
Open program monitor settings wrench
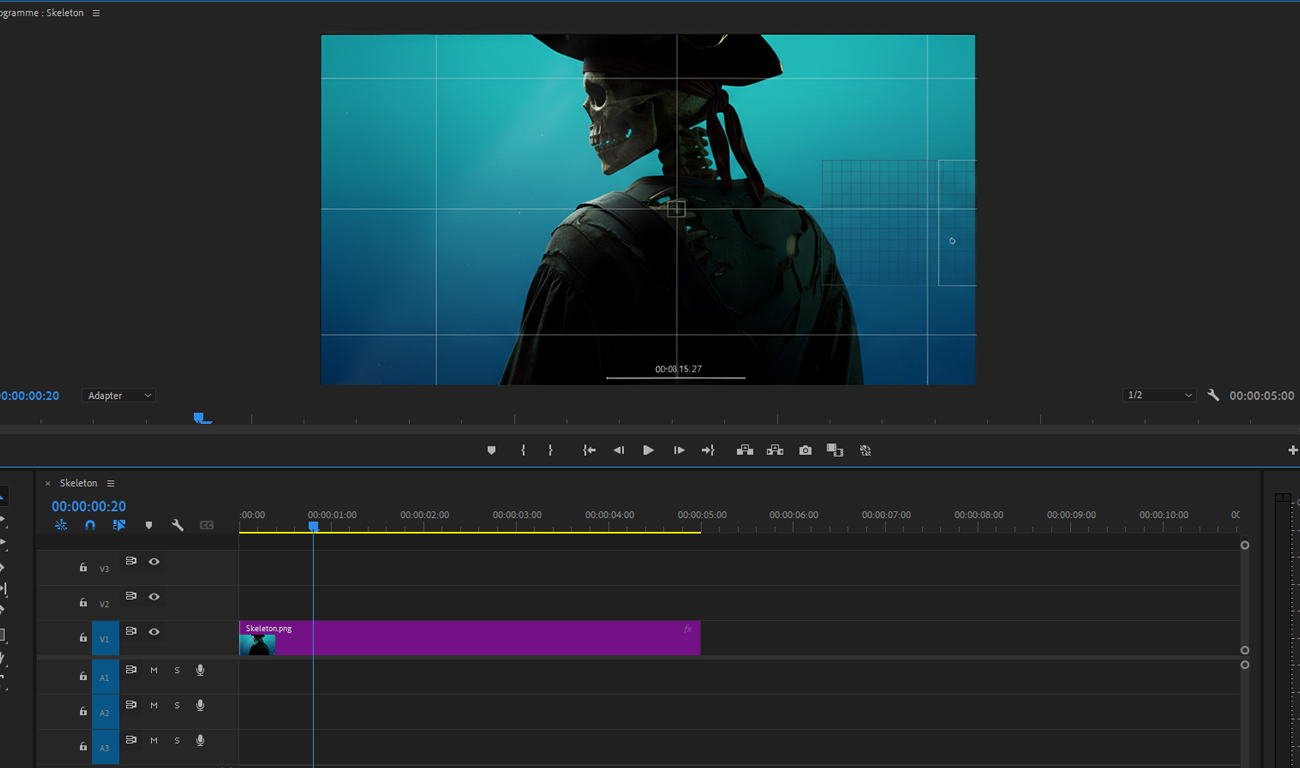(x=1213, y=396)
